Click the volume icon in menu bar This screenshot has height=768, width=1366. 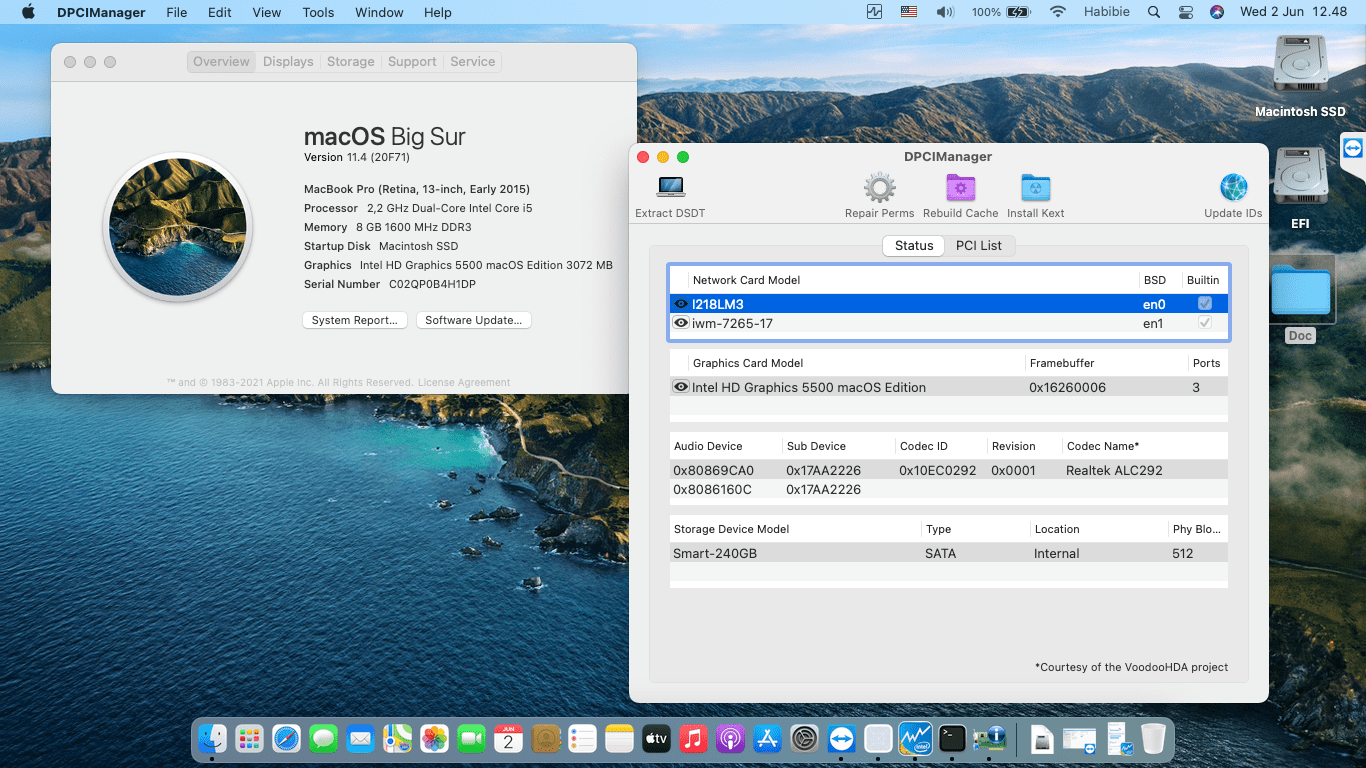point(945,12)
